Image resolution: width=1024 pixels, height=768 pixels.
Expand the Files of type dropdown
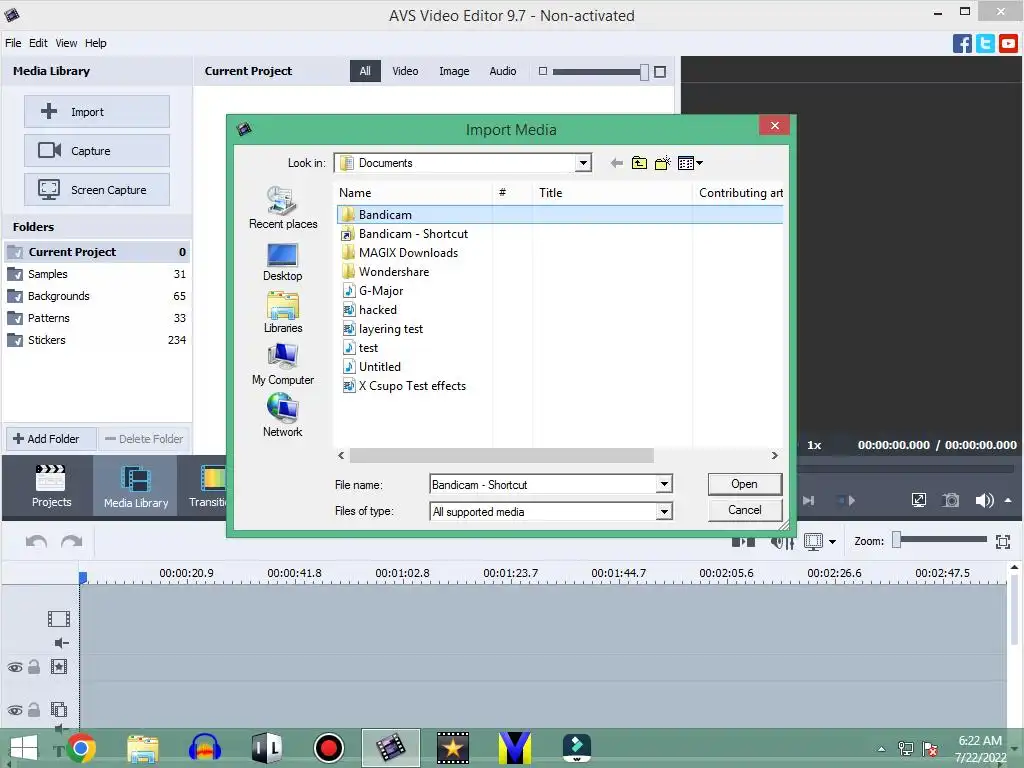pos(664,511)
